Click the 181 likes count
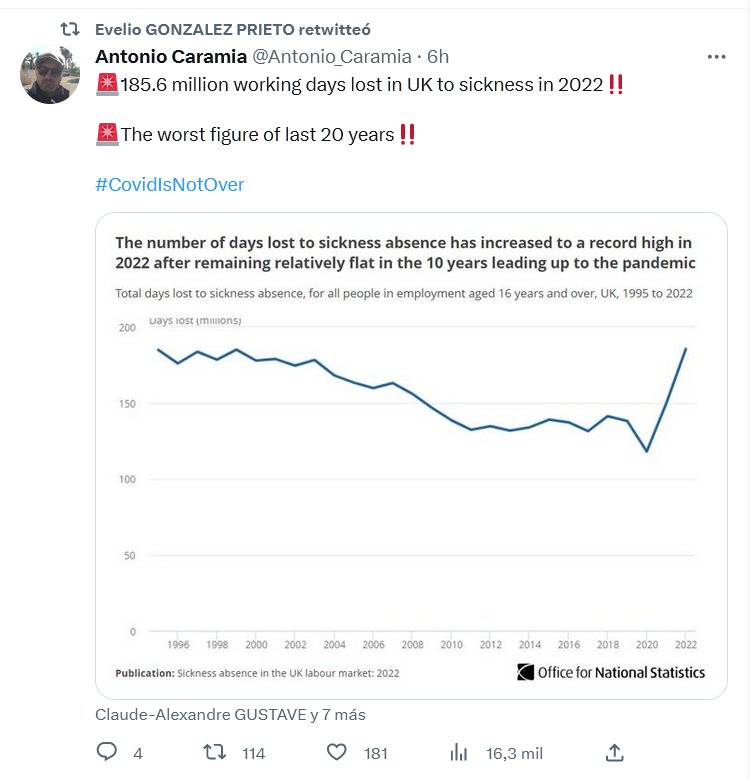 pyautogui.click(x=375, y=753)
